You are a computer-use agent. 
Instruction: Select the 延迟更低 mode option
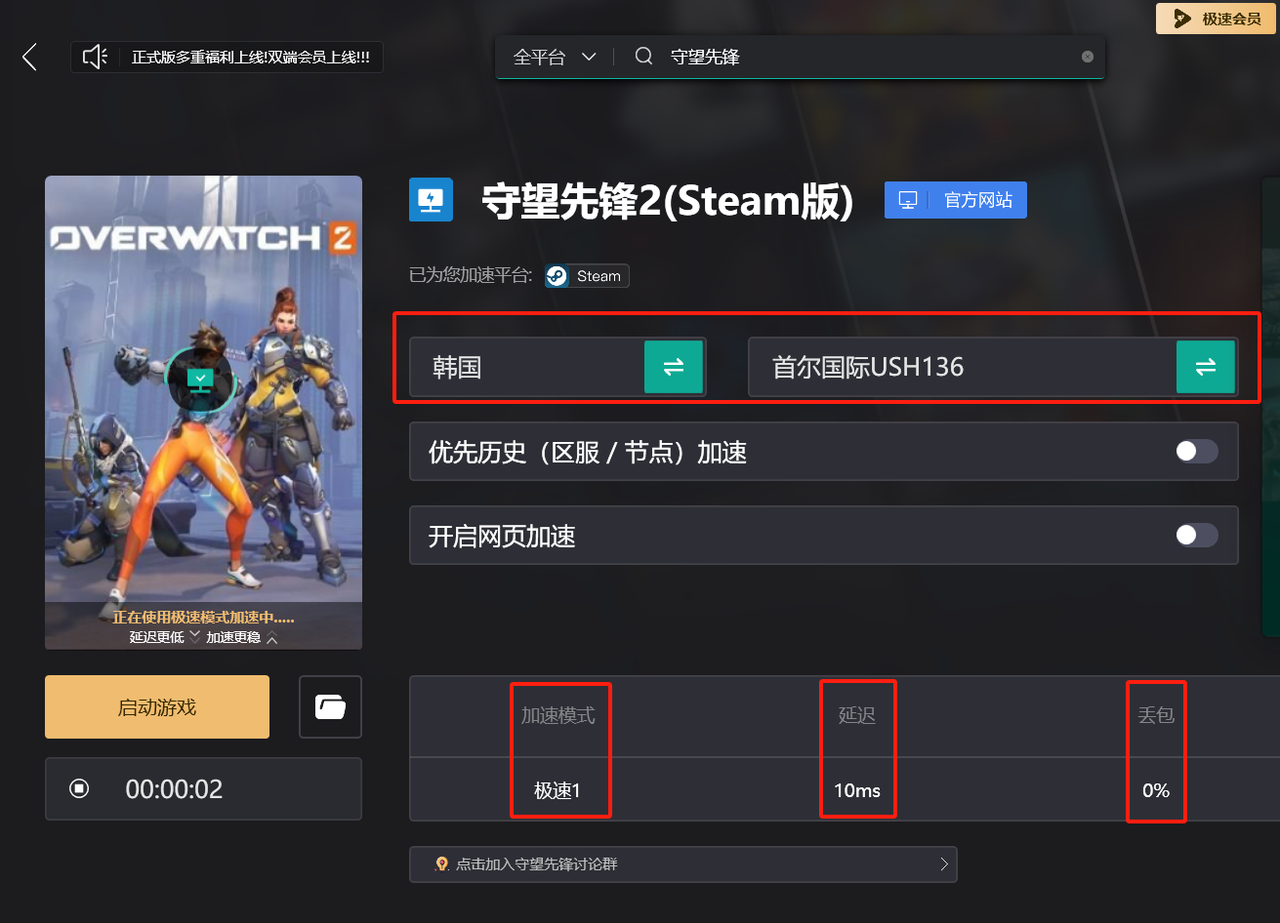[165, 637]
